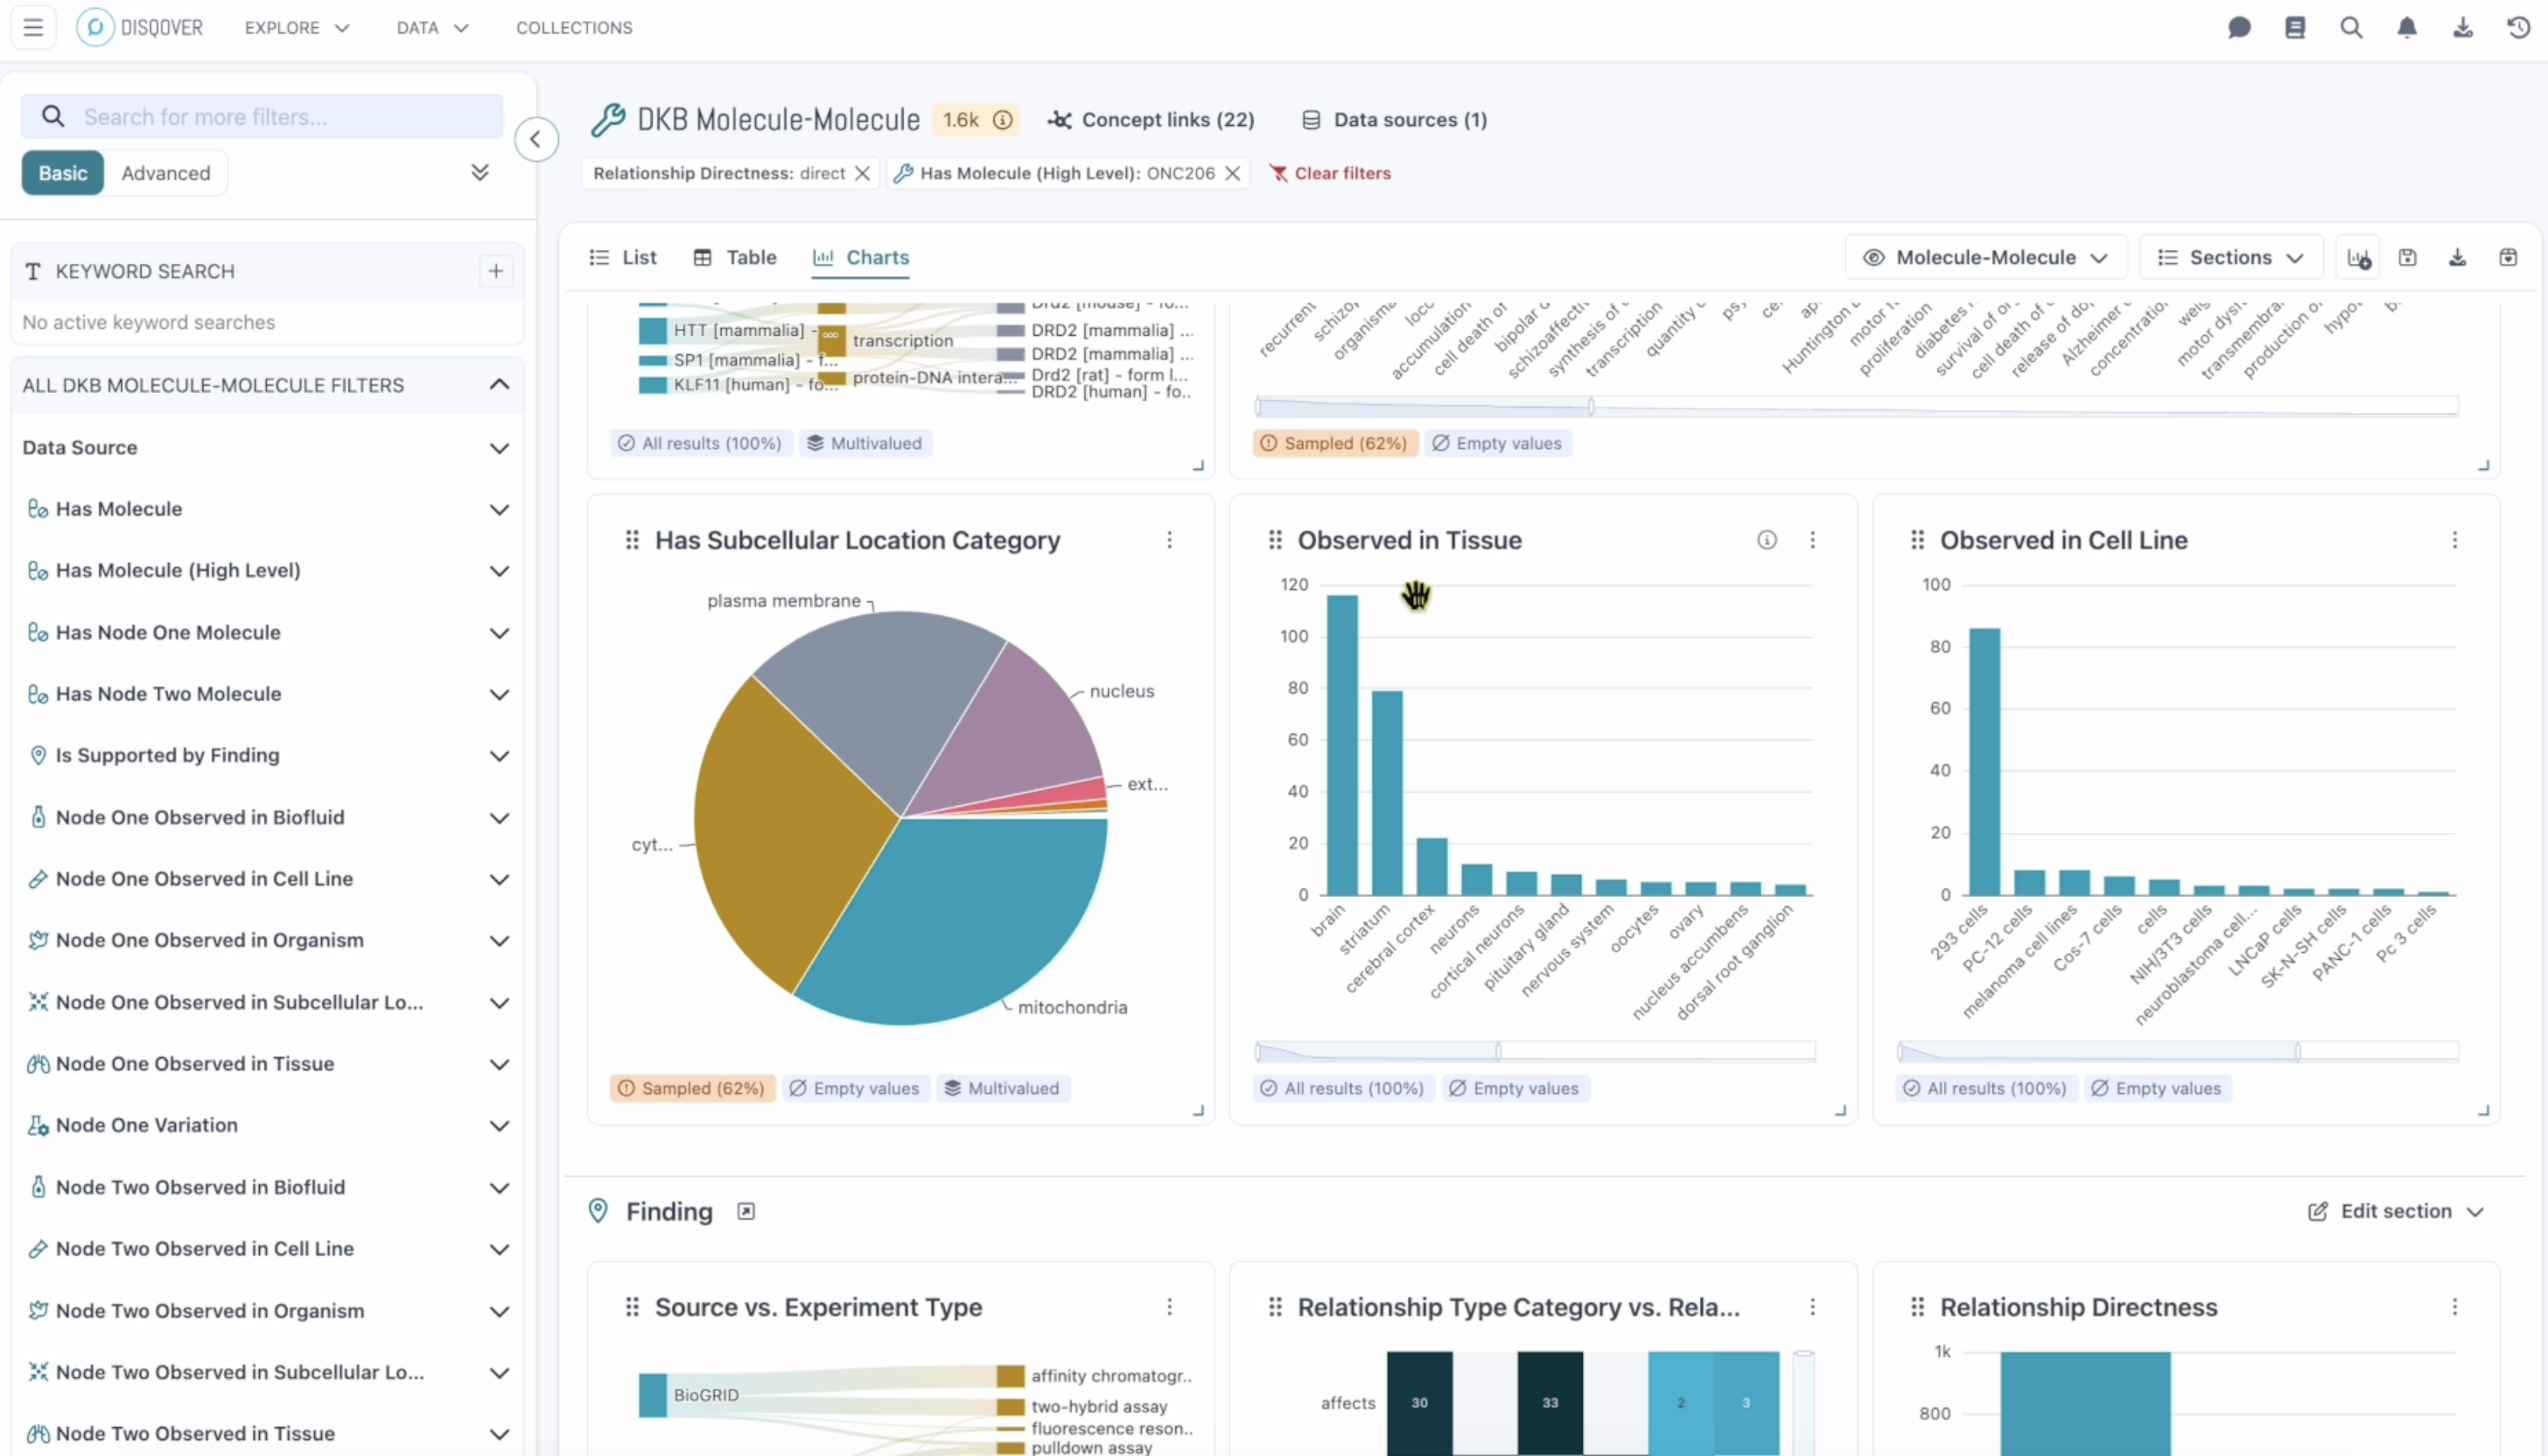The image size is (2548, 1456).
Task: Open options menu for Observed in Cell Line
Action: [x=2454, y=540]
